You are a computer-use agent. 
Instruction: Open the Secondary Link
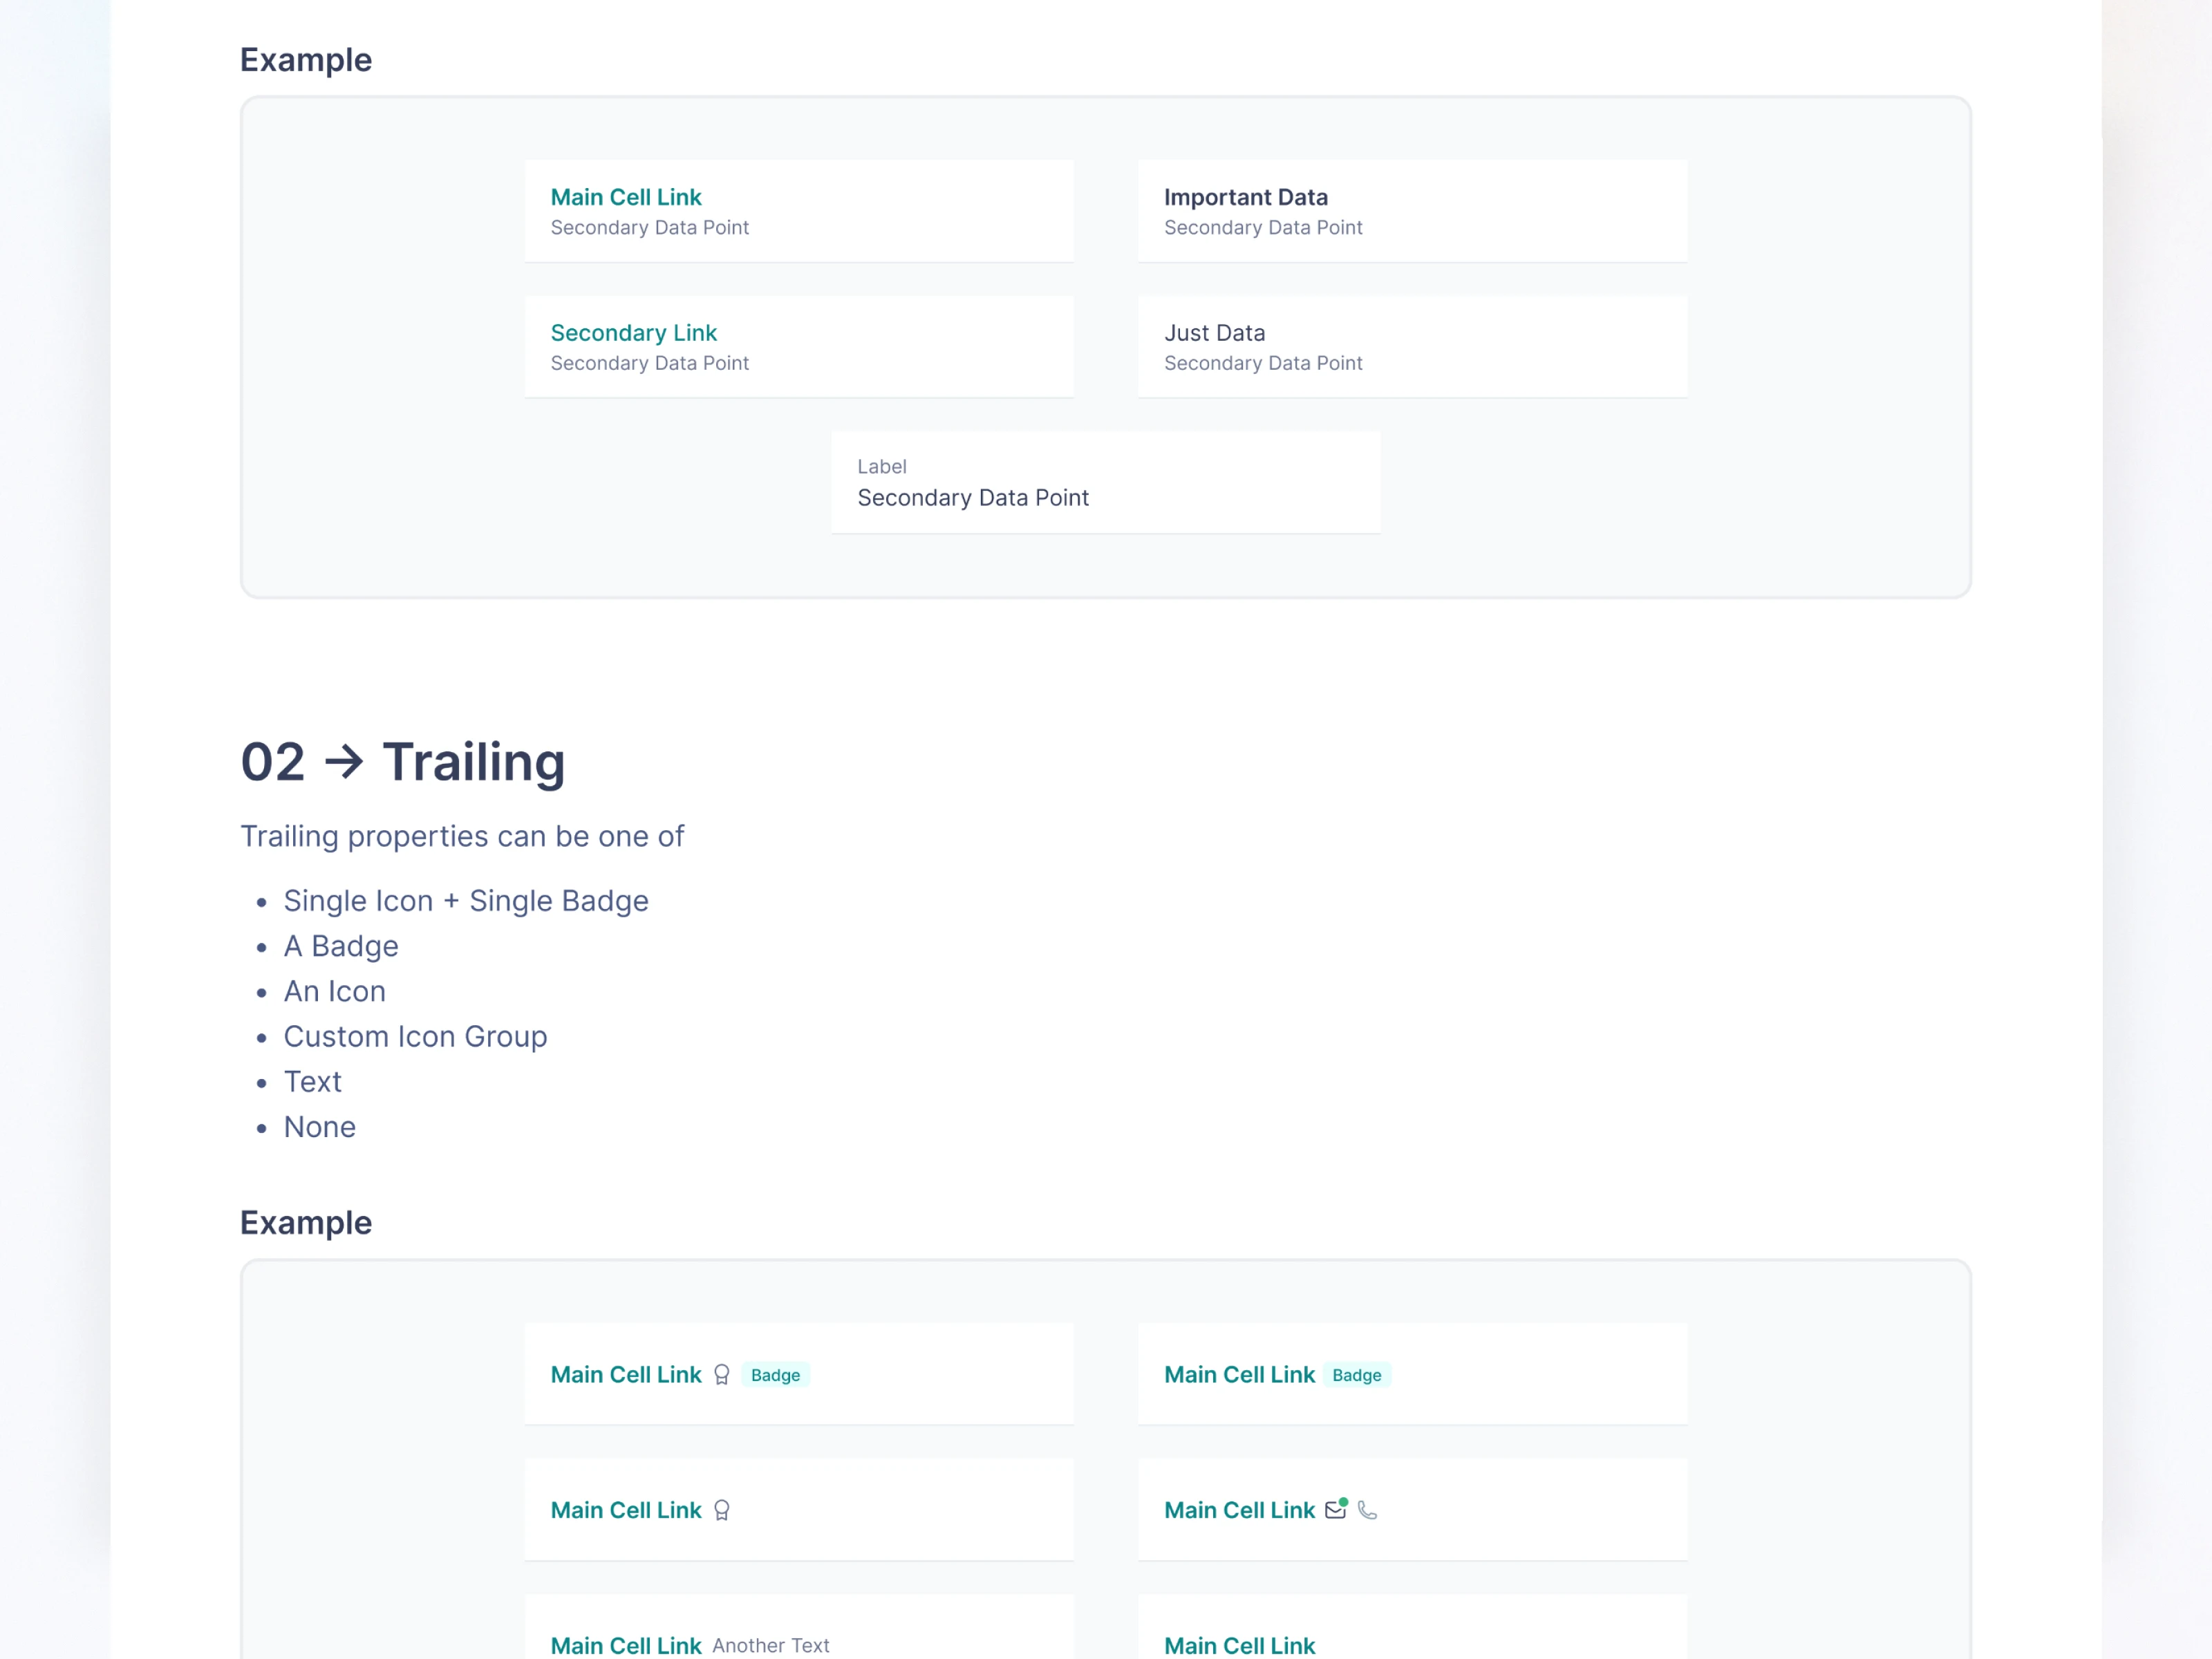click(x=633, y=333)
